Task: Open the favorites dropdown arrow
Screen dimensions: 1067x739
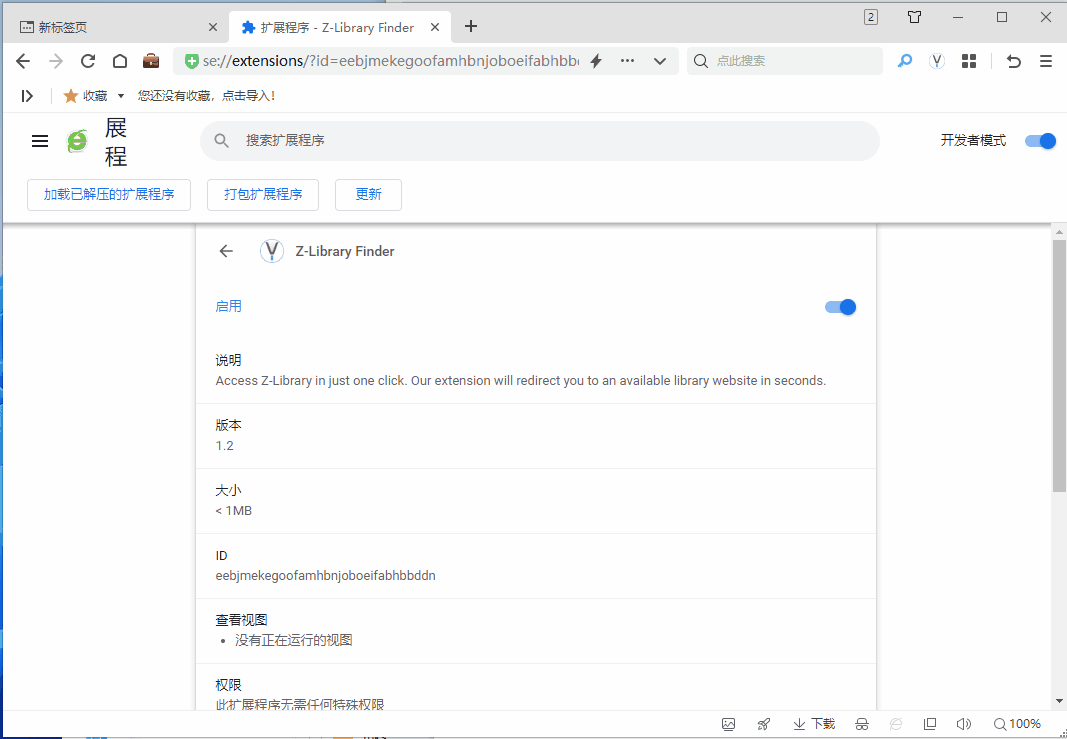Action: (x=121, y=96)
